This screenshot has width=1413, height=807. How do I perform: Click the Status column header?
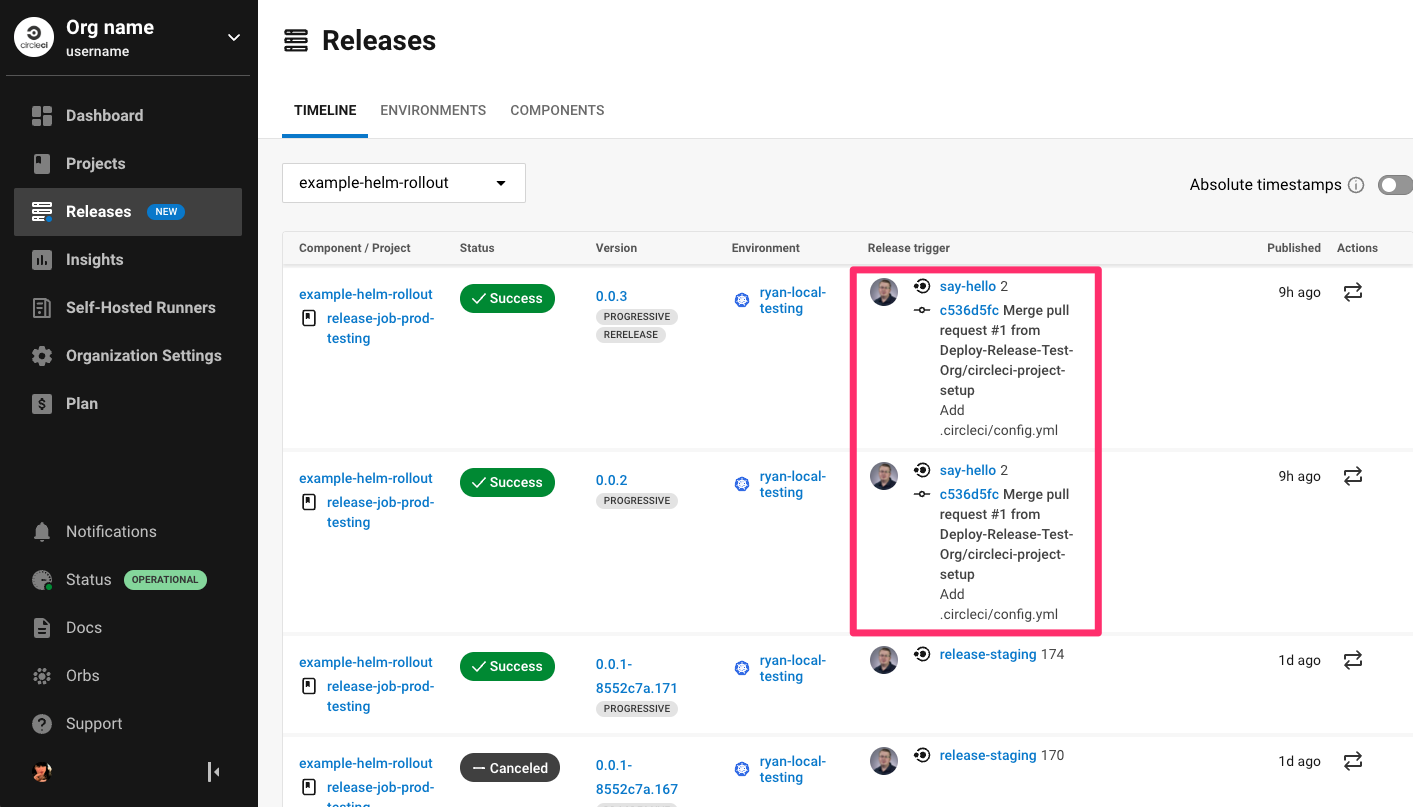477,248
